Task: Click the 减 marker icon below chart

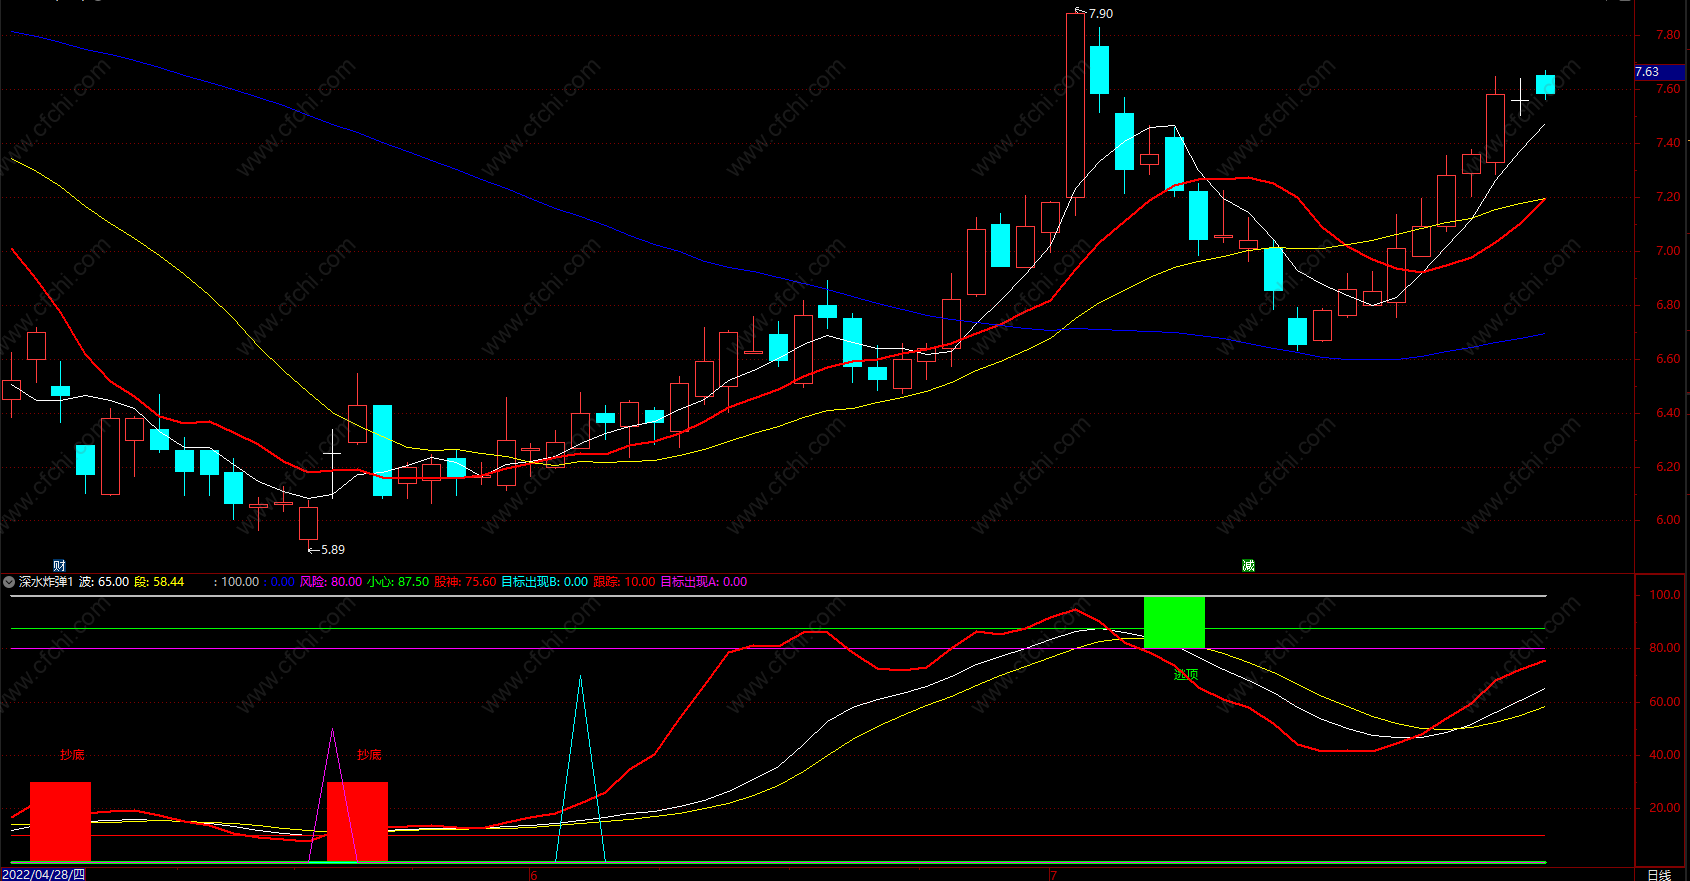Action: [1248, 566]
